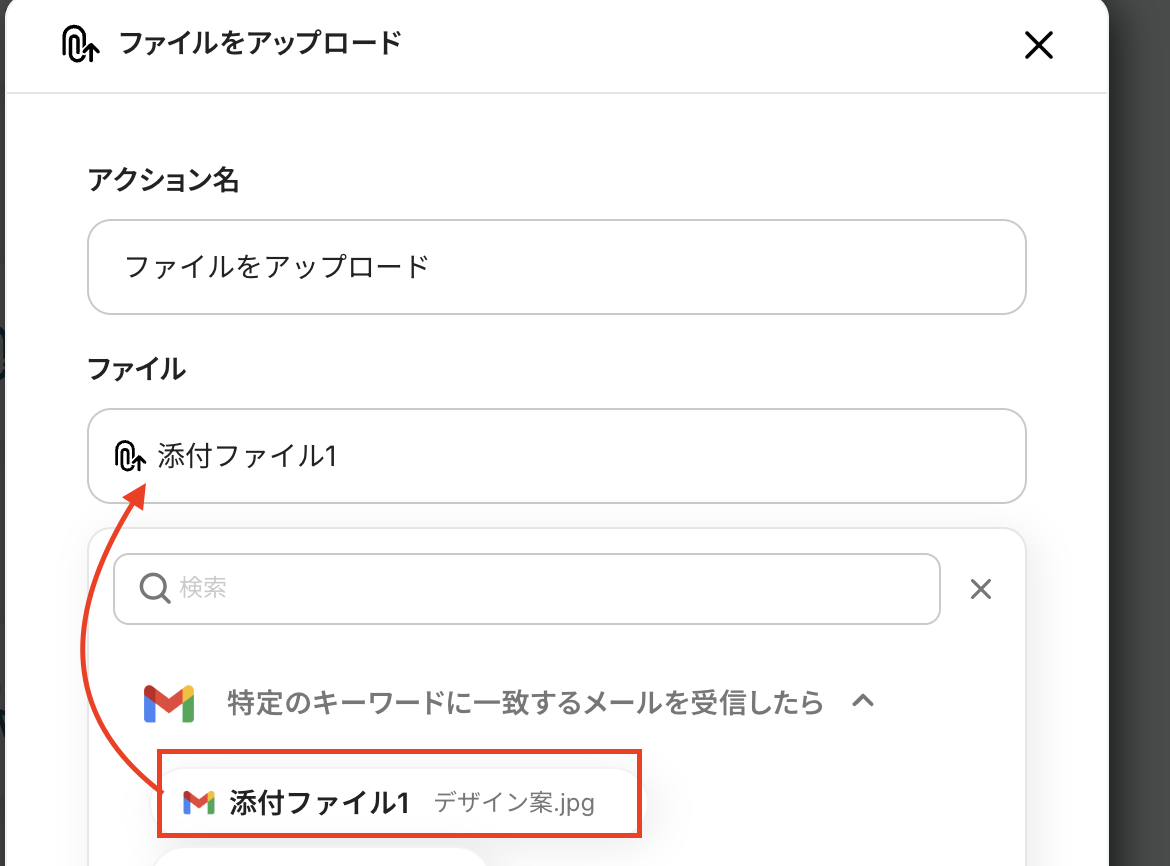Image resolution: width=1170 pixels, height=866 pixels.
Task: Click the partially visible option below 添付ファイル1
Action: point(320,856)
